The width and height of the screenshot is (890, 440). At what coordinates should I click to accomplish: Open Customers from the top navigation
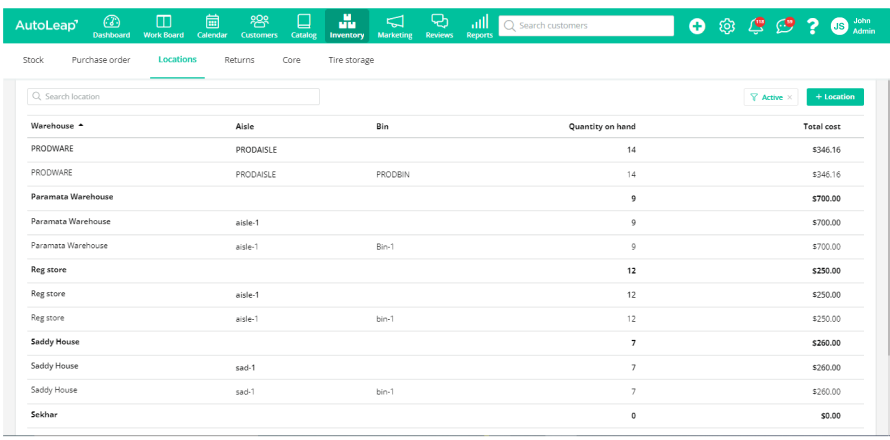click(259, 22)
